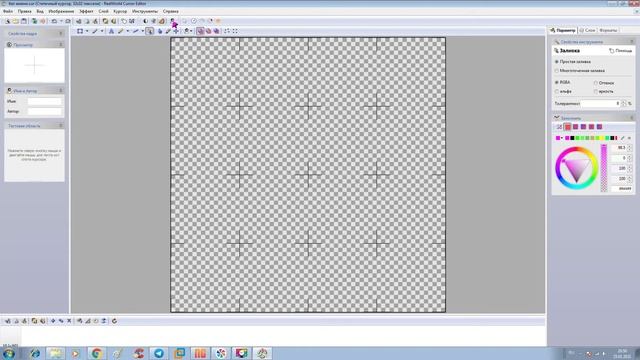Open the Инструменты menu
This screenshot has height=360, width=640.
pos(145,11)
